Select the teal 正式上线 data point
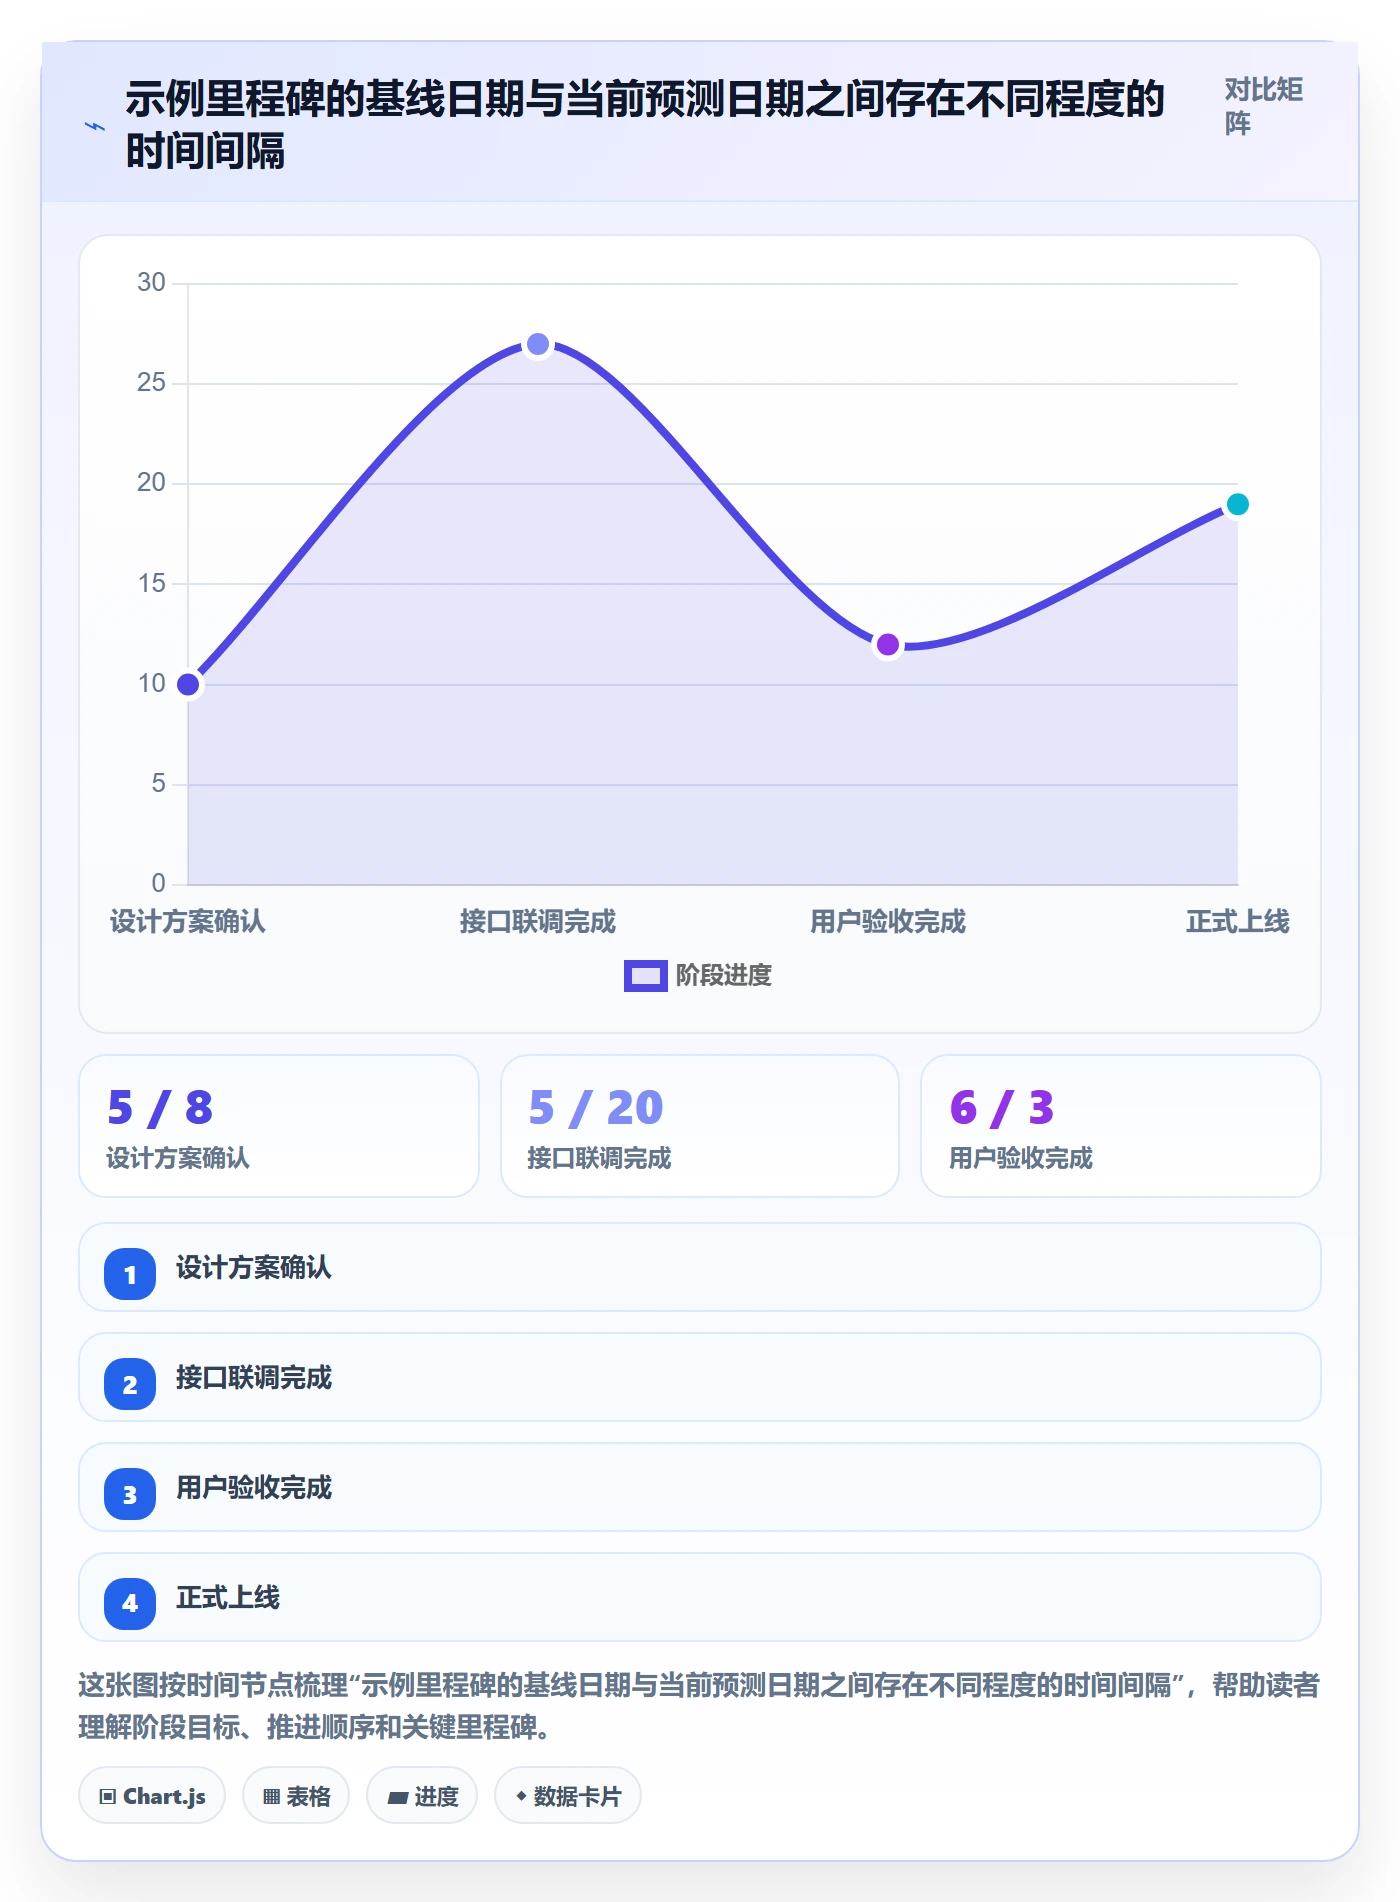Viewport: 1400px width, 1902px height. [1238, 504]
